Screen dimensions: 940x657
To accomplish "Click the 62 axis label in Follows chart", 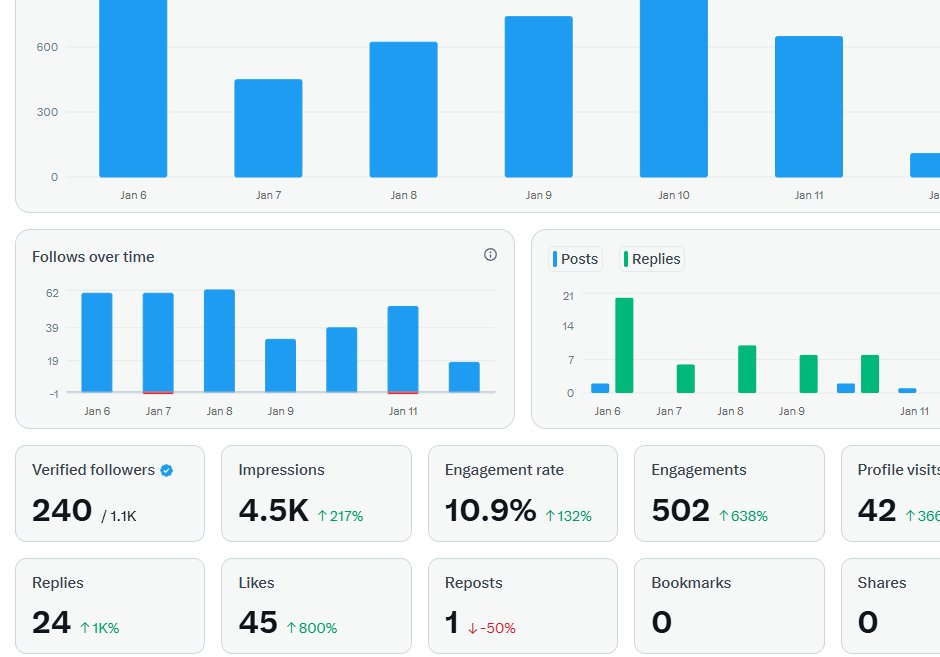I will 52,293.
